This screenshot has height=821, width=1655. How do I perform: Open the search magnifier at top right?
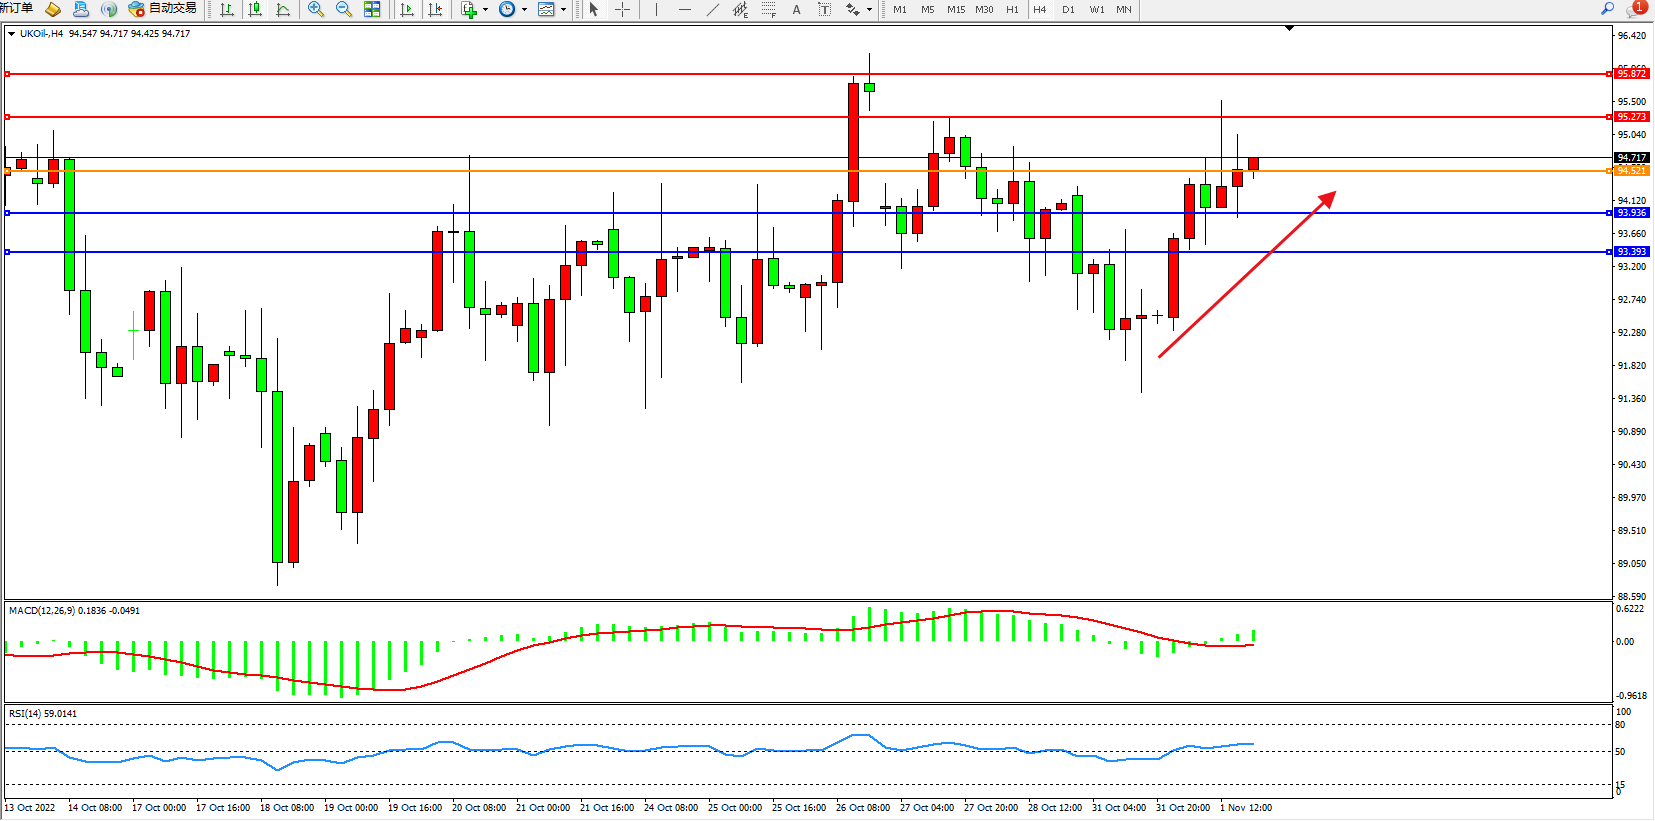[x=1608, y=9]
